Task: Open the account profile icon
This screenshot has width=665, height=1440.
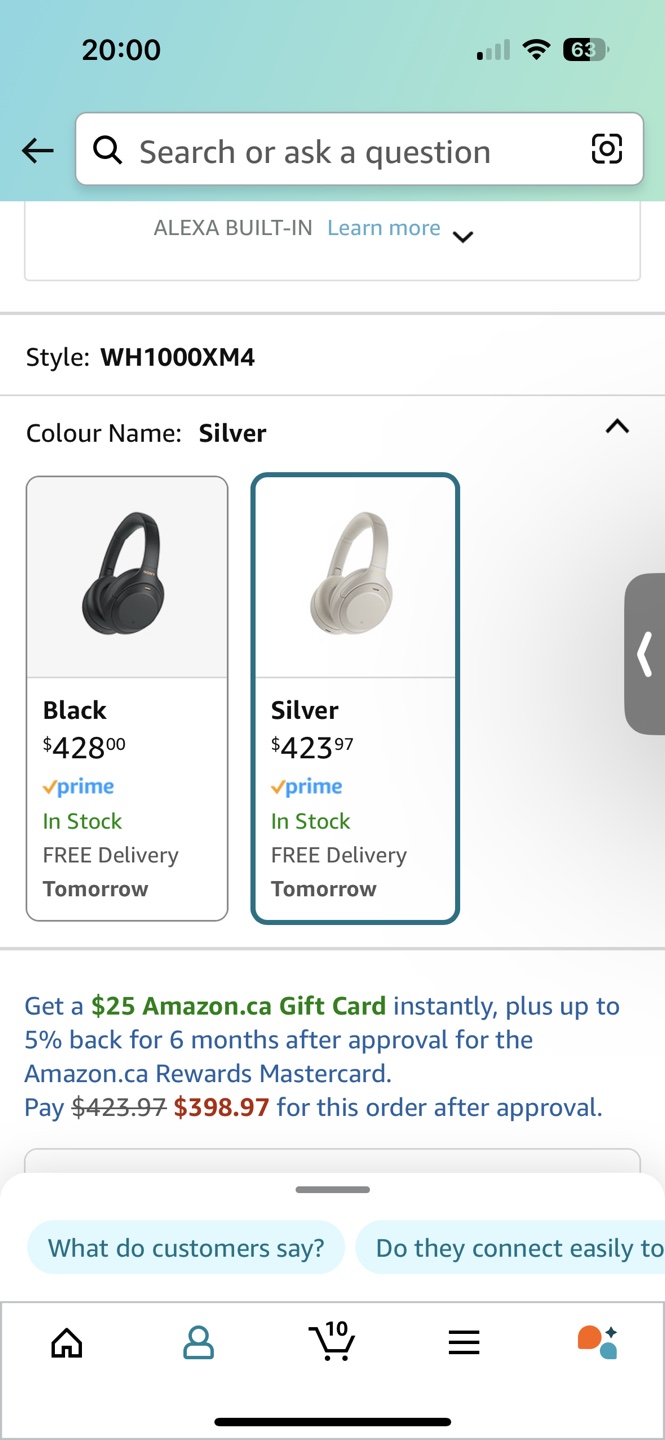Action: (x=199, y=1342)
